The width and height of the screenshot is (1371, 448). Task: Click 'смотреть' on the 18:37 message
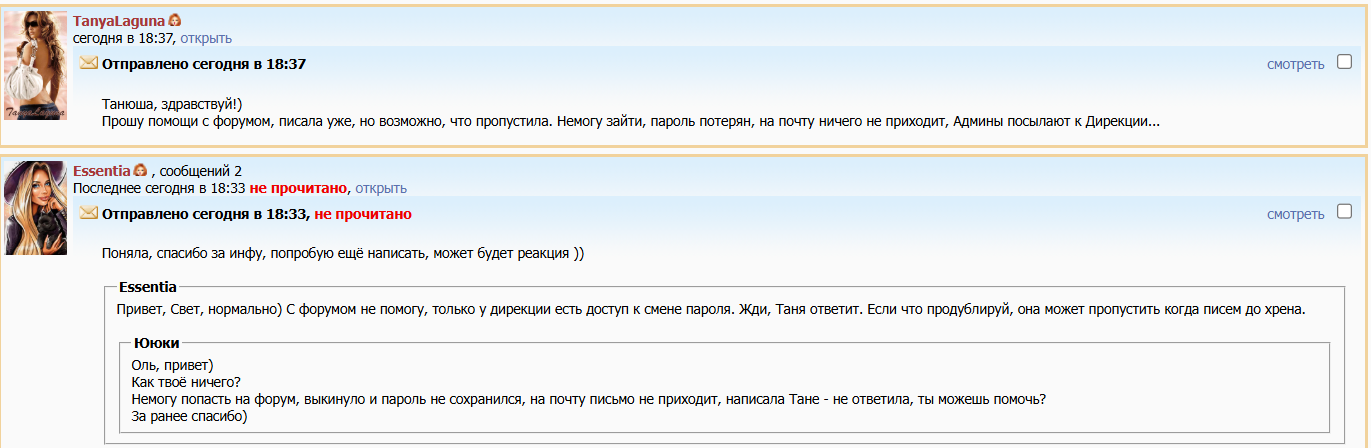(x=1295, y=64)
